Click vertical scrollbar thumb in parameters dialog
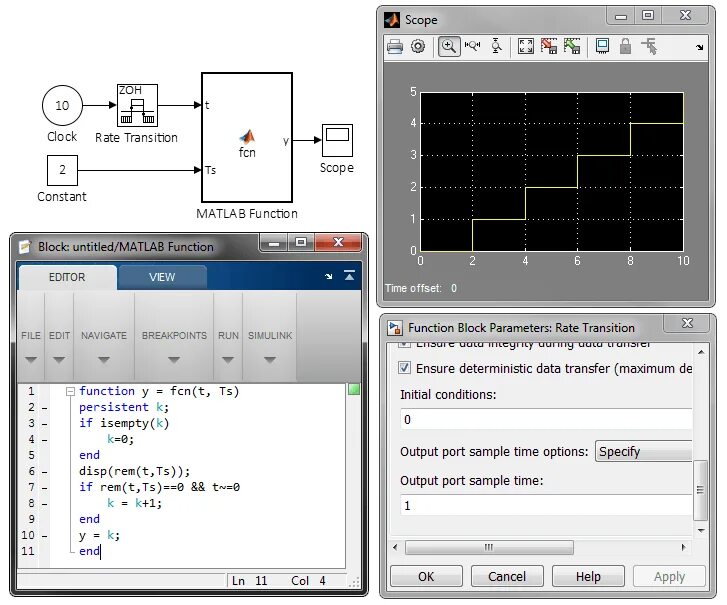The image size is (727, 605). [700, 490]
